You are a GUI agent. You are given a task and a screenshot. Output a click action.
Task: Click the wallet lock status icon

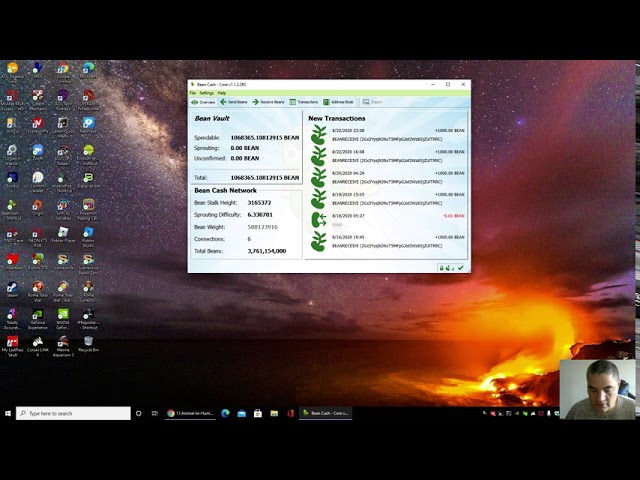(x=441, y=268)
